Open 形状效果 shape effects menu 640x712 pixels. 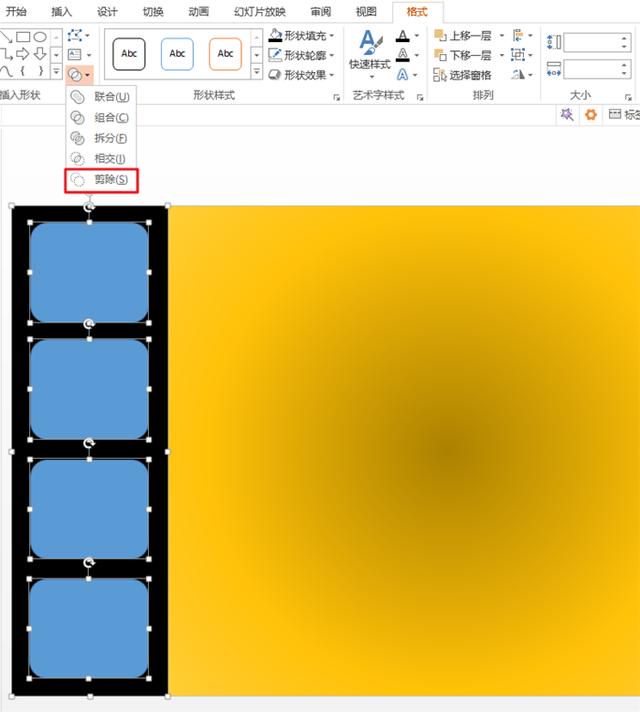(302, 74)
